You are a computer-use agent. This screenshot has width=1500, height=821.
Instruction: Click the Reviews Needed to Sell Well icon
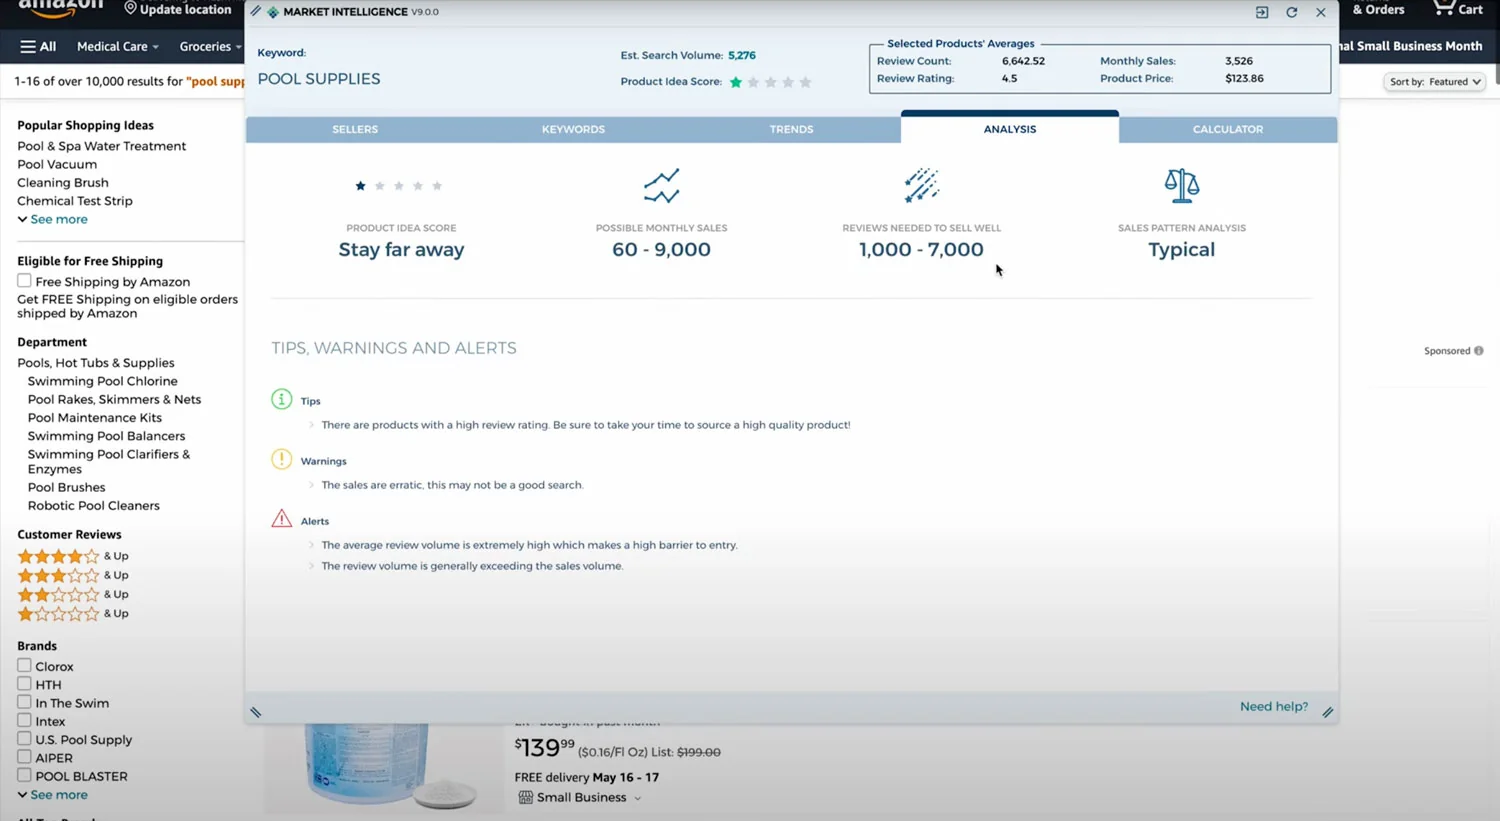(921, 186)
